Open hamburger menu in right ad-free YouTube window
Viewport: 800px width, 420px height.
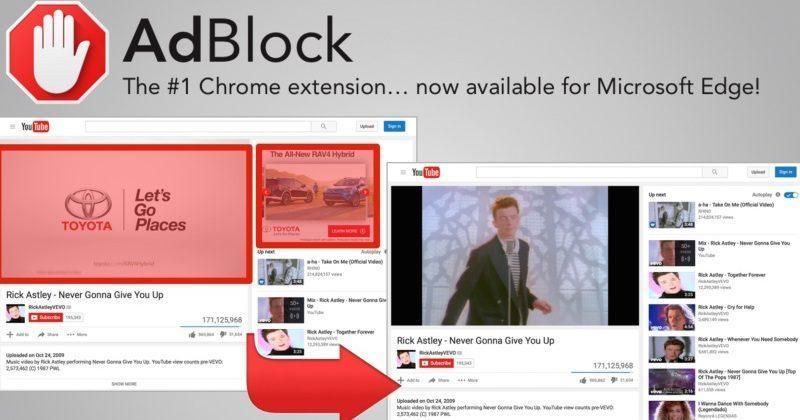click(403, 172)
